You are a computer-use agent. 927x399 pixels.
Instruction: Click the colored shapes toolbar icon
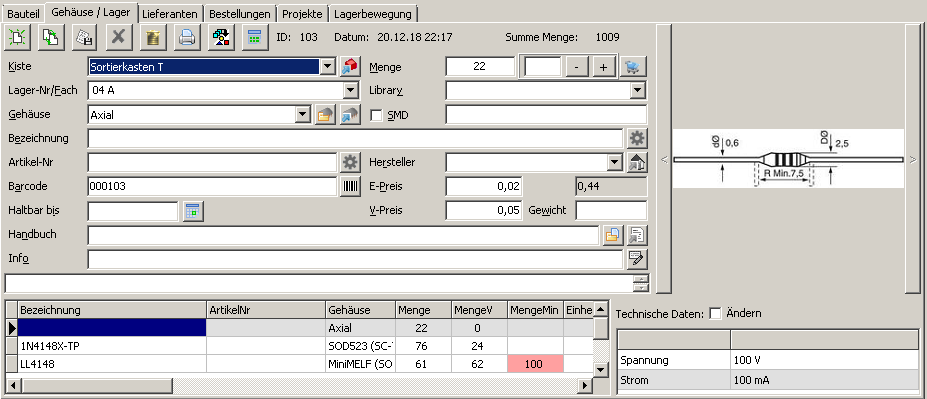click(221, 37)
